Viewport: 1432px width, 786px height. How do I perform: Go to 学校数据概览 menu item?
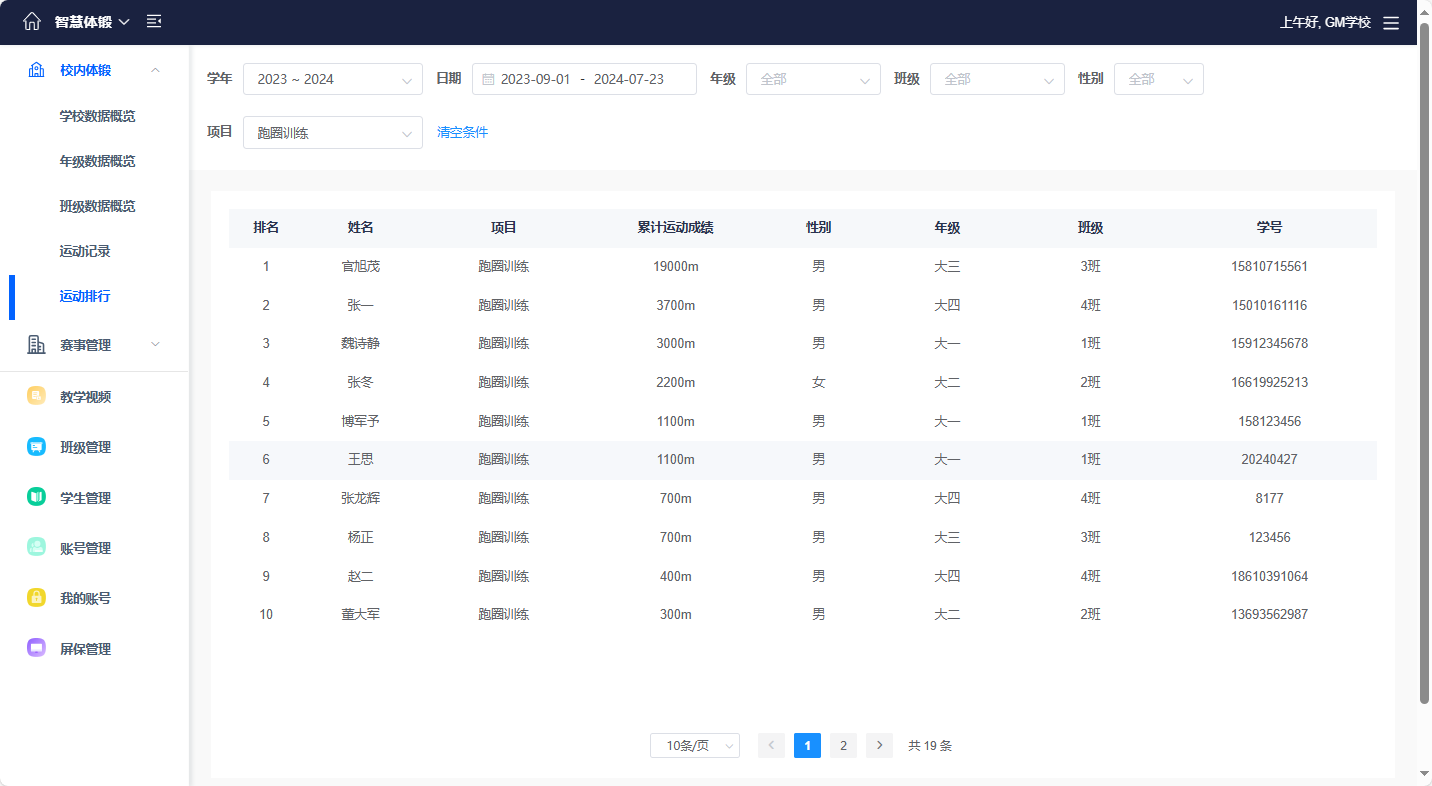click(97, 116)
